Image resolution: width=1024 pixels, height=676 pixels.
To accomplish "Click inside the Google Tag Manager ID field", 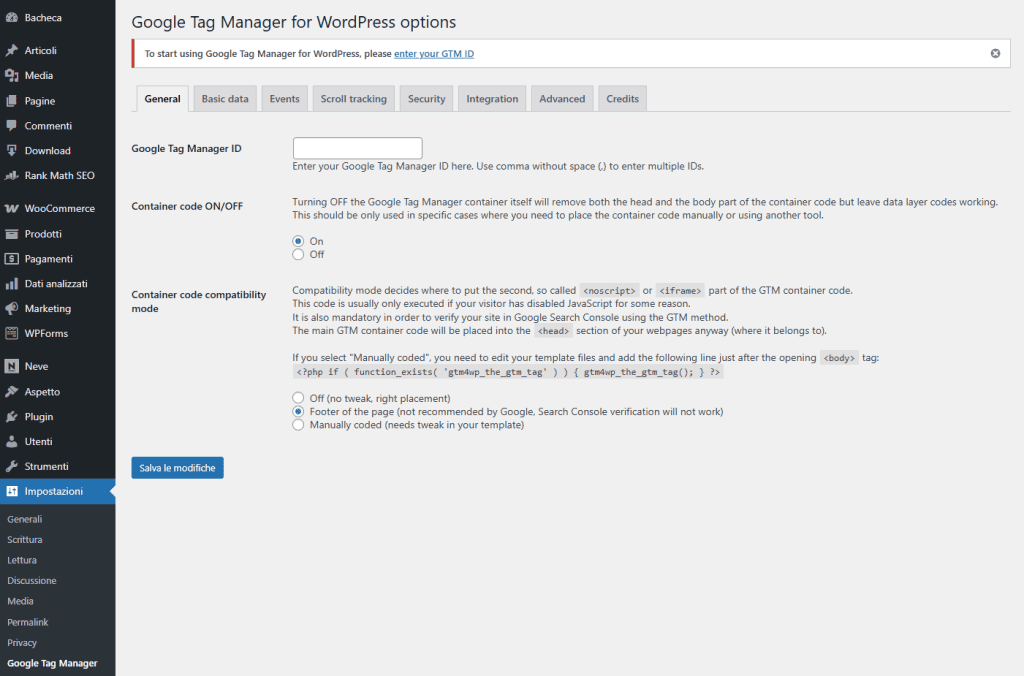I will pyautogui.click(x=357, y=147).
